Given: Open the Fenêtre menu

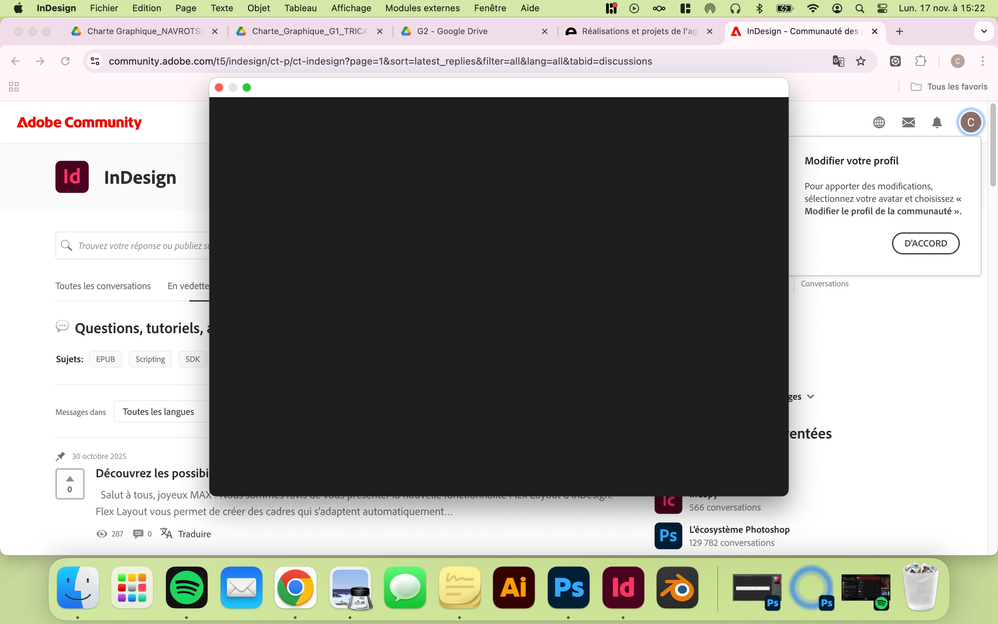Looking at the screenshot, I should click(x=490, y=8).
